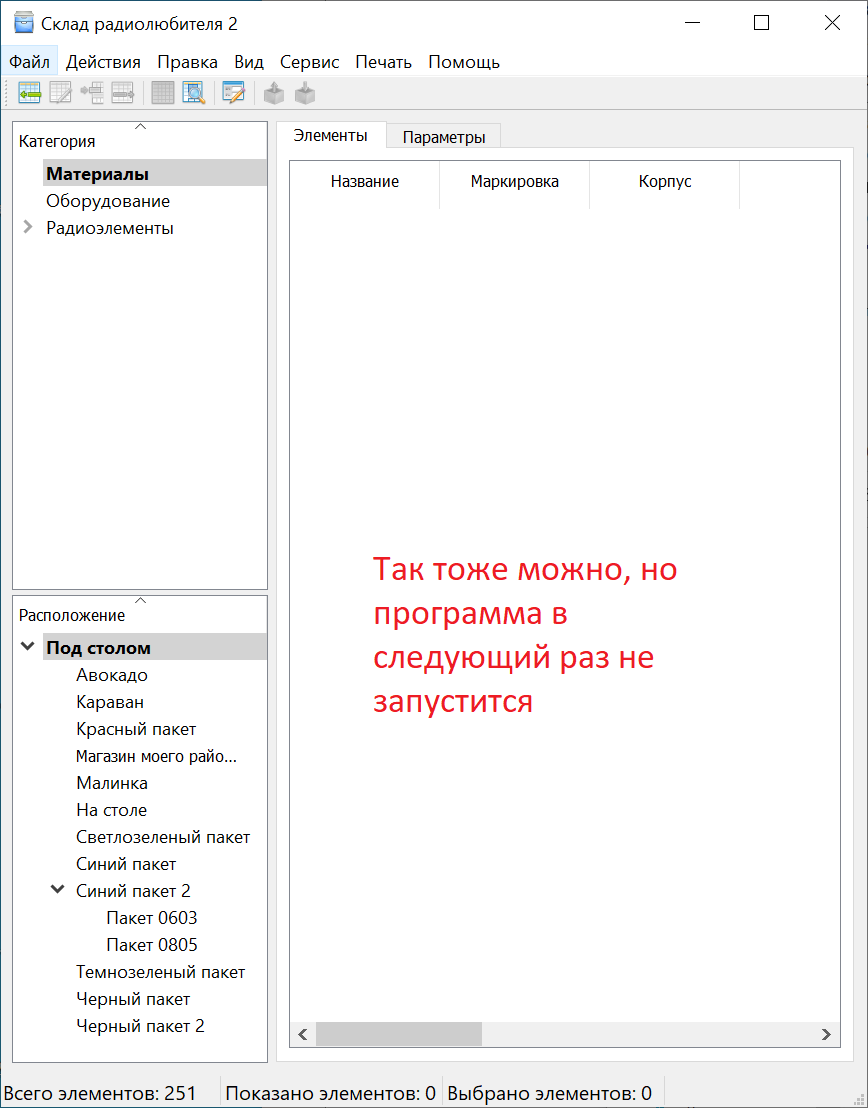This screenshot has height=1108, width=868.
Task: Click the Название column header
Action: pos(365,182)
